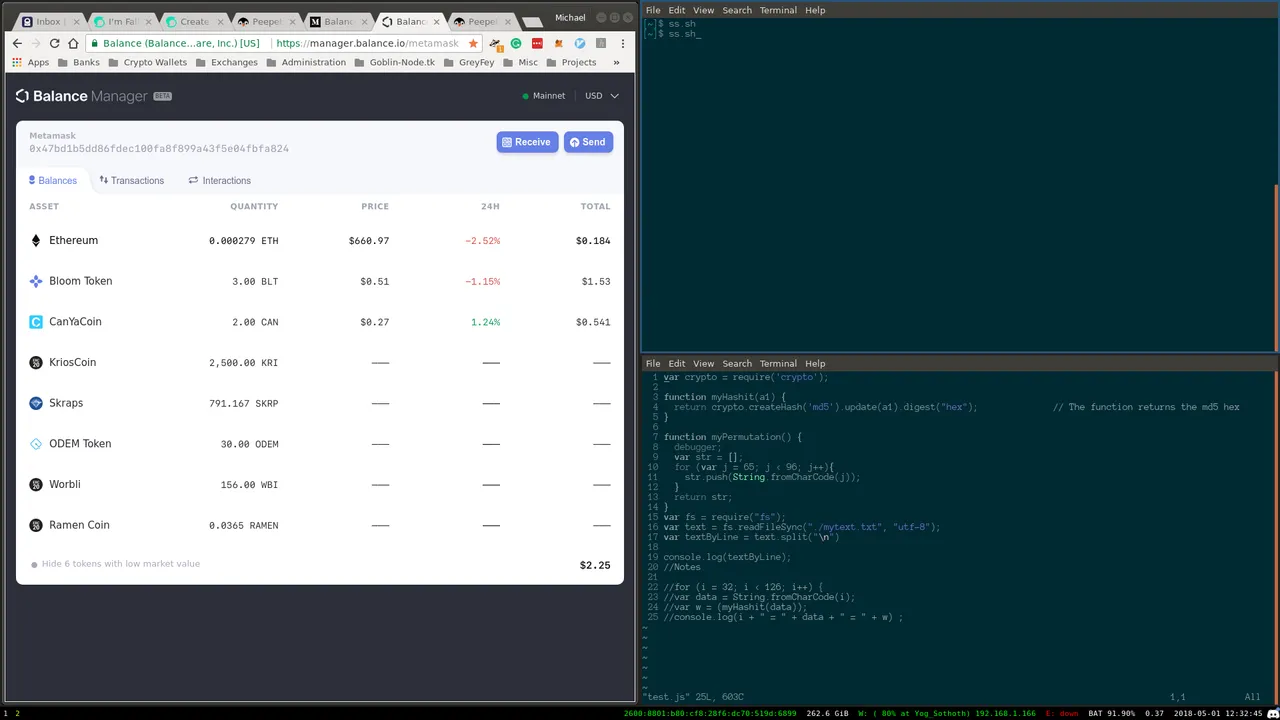Click the top terminal scrollbar
This screenshot has height=720, width=1280.
(1276, 266)
